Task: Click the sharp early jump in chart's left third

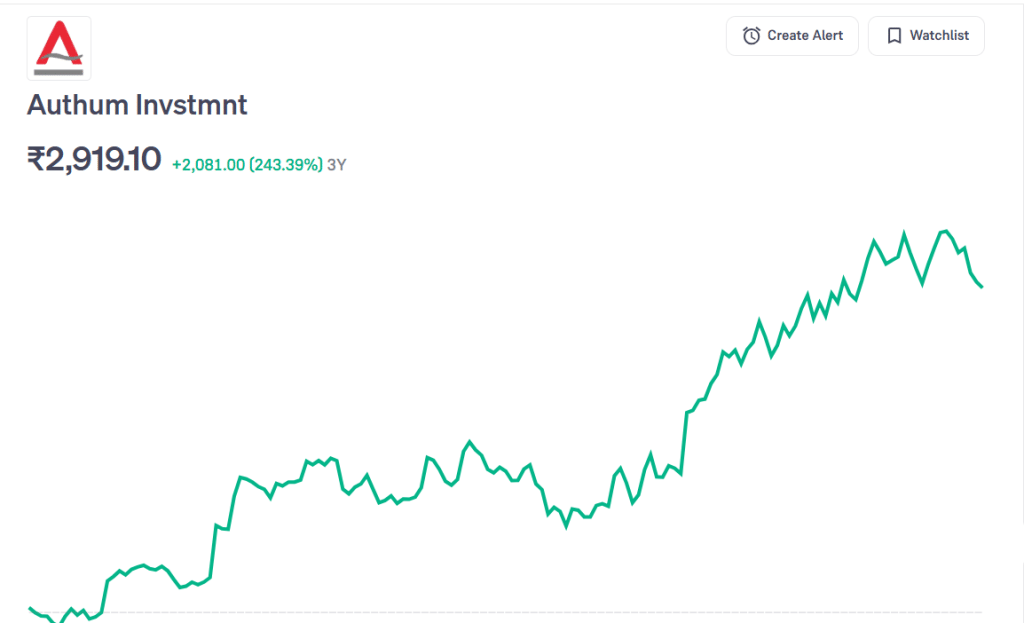Action: pyautogui.click(x=214, y=550)
